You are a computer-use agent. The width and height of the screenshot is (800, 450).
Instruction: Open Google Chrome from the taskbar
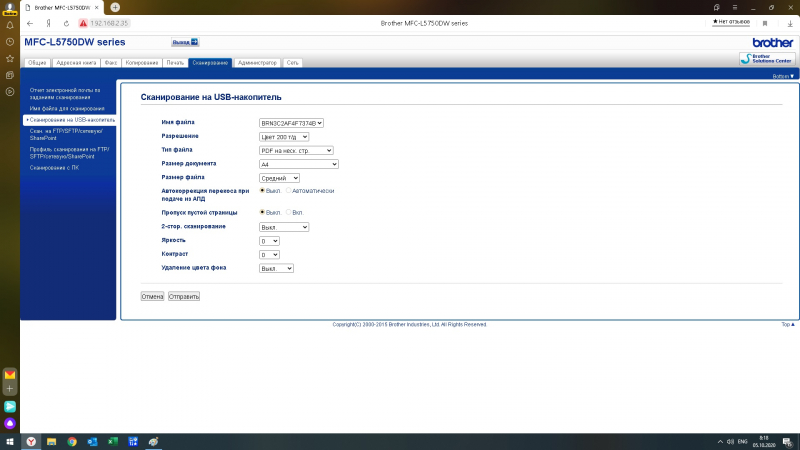point(72,441)
